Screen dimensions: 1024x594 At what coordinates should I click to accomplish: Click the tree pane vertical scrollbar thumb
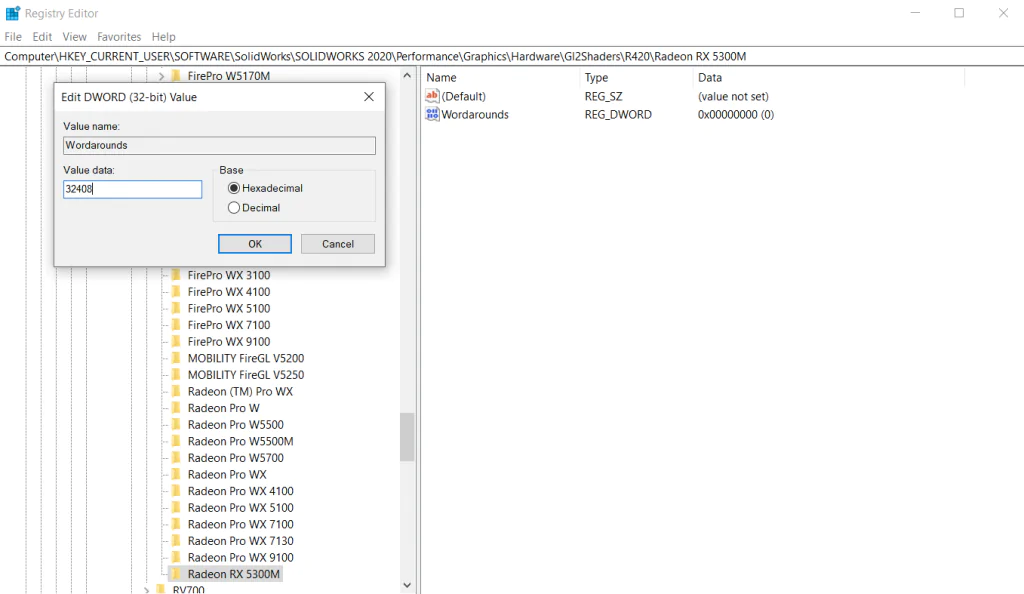pos(408,437)
